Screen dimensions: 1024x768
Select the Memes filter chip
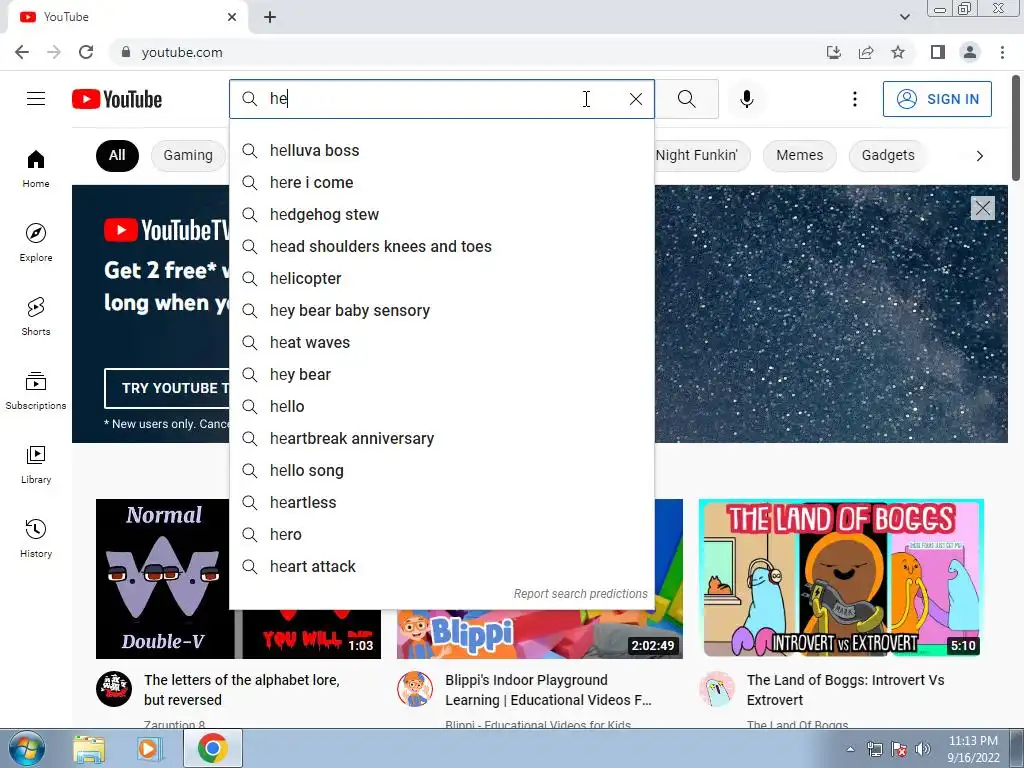click(799, 155)
